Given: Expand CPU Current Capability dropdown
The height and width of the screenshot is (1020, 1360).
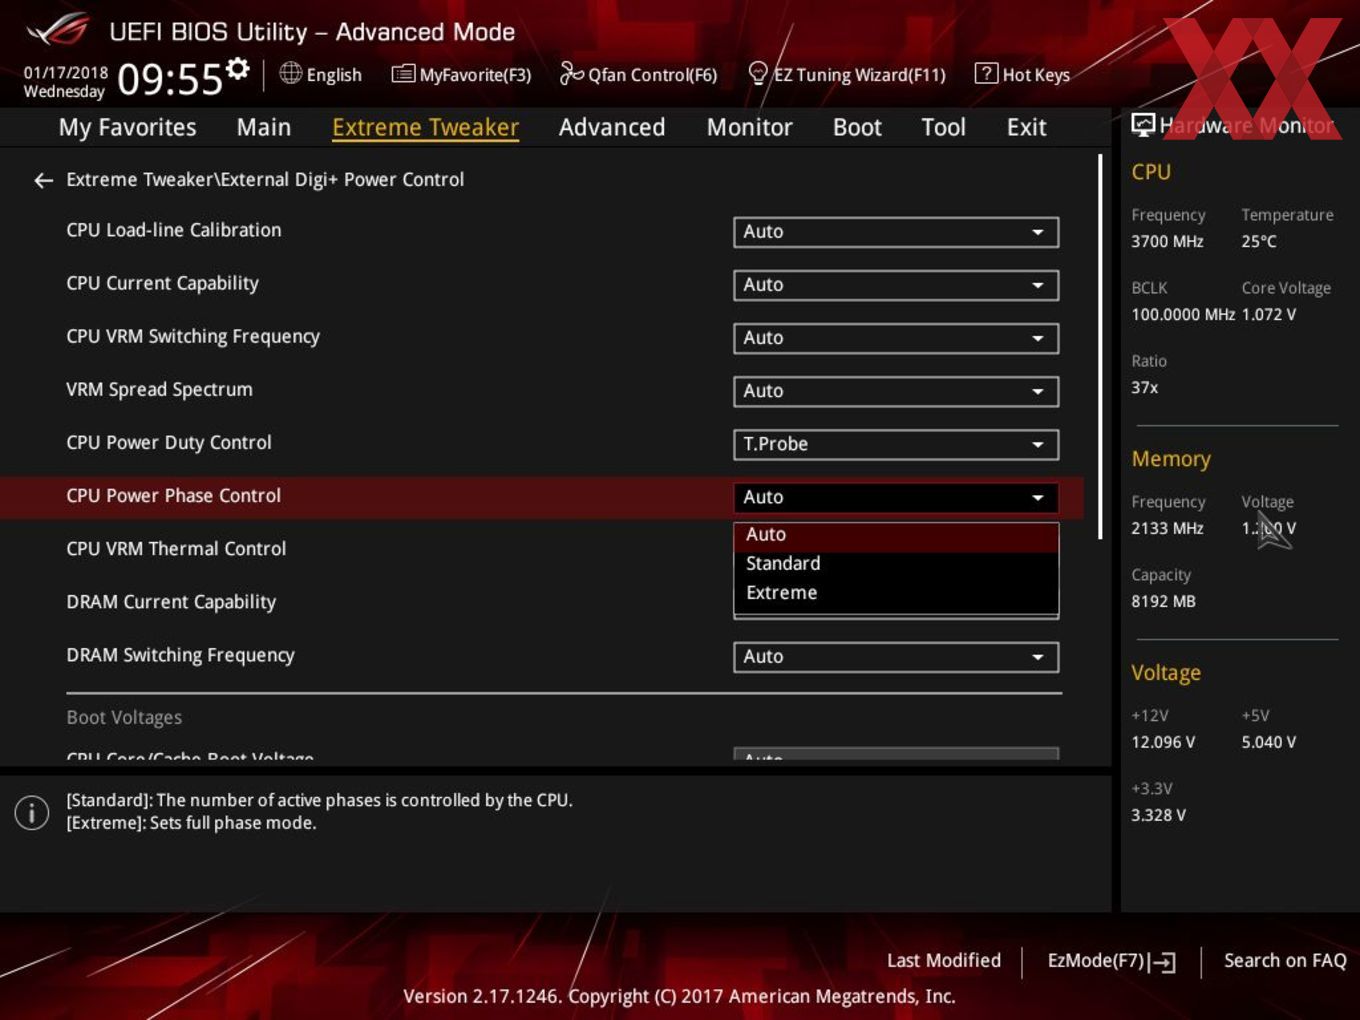Looking at the screenshot, I should [x=896, y=285].
